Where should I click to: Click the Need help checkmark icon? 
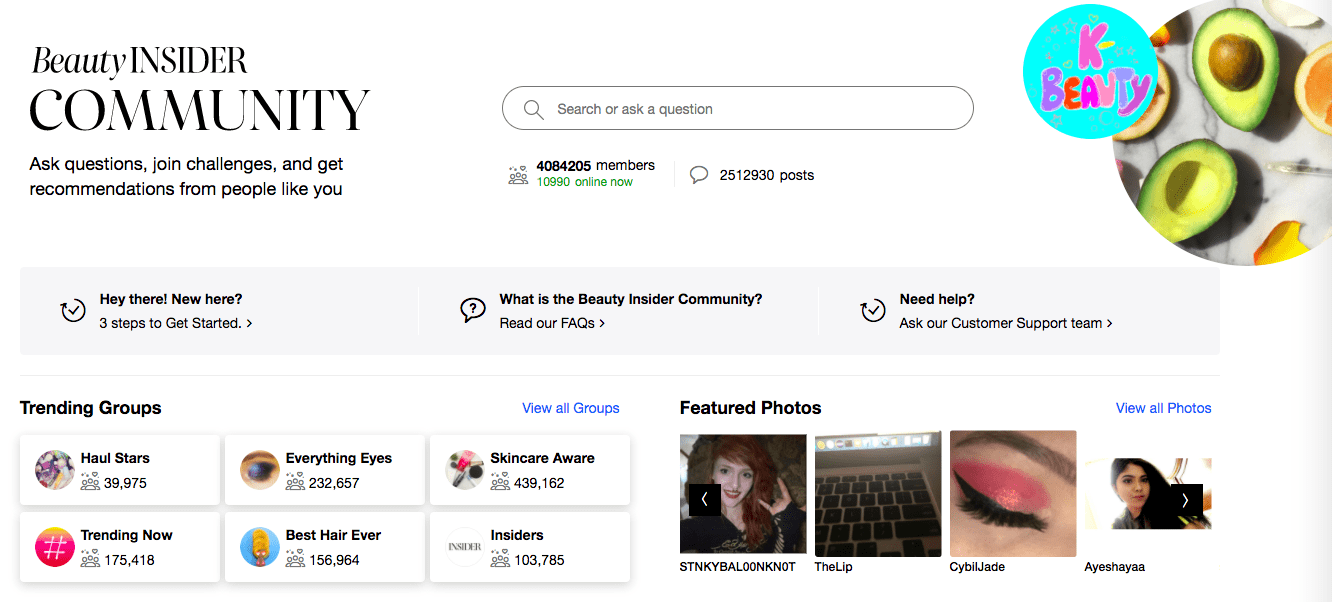click(x=873, y=311)
